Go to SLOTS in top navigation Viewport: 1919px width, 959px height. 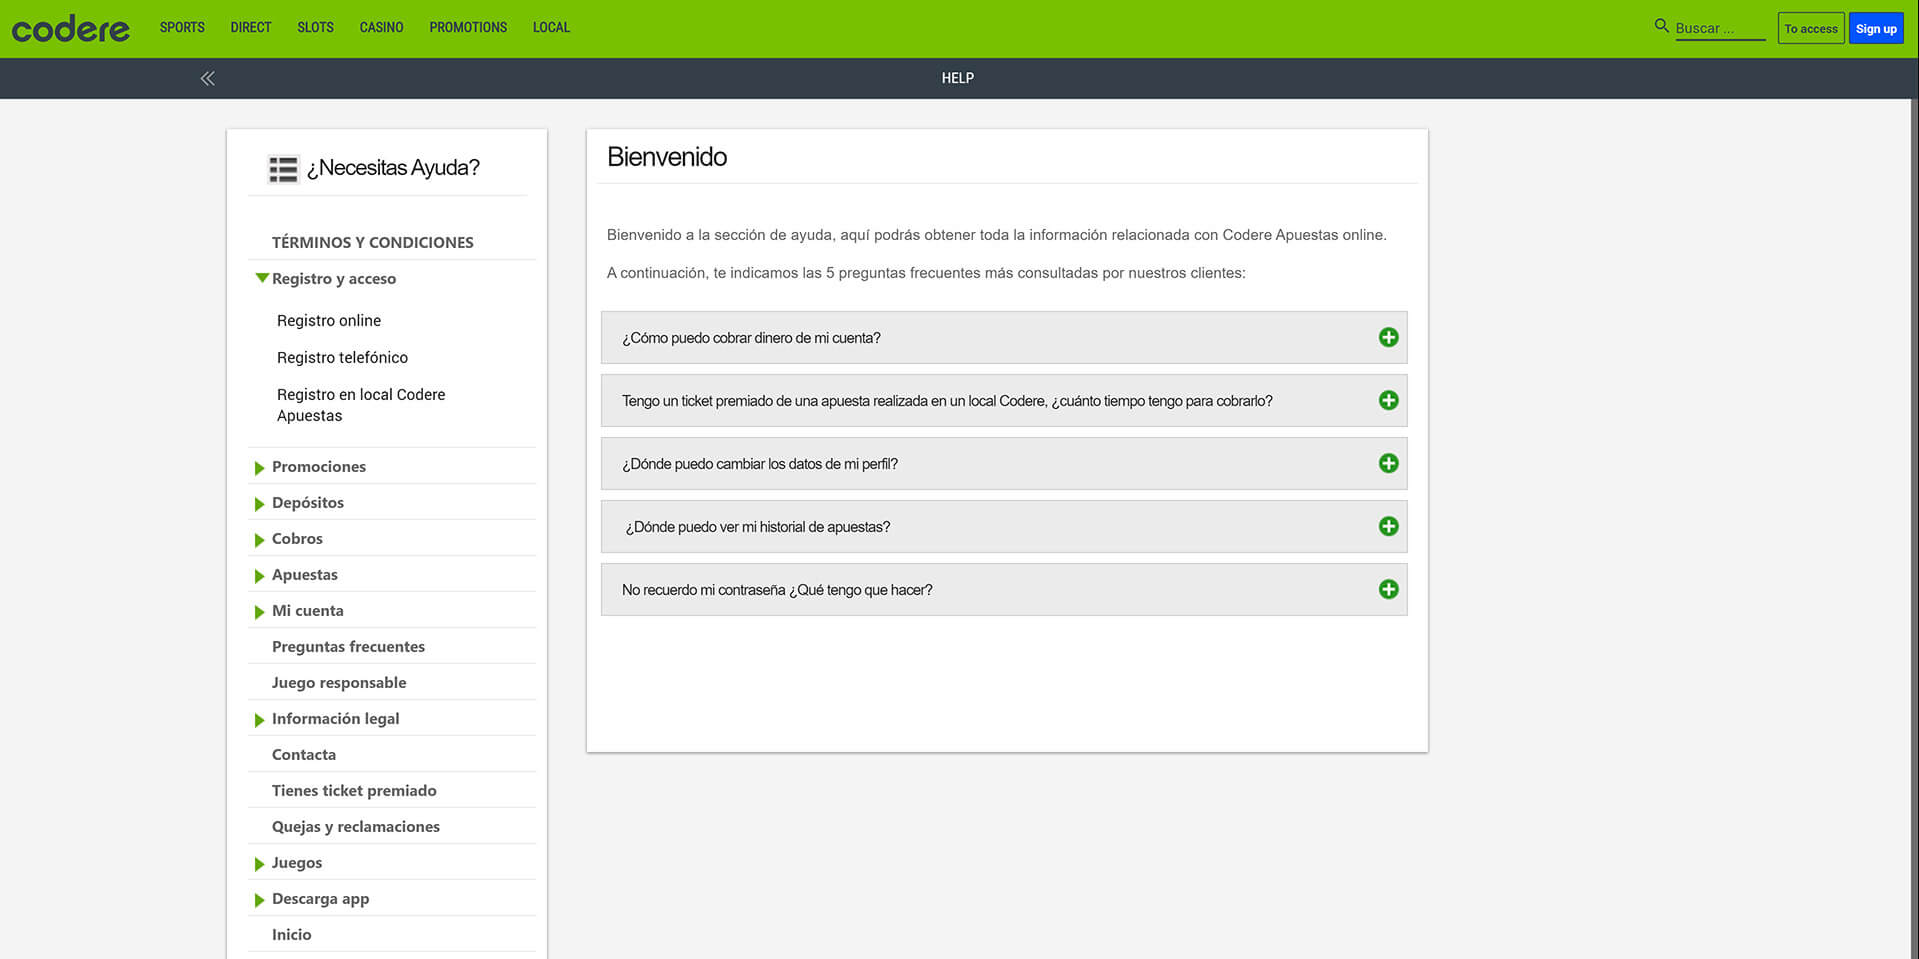click(315, 27)
